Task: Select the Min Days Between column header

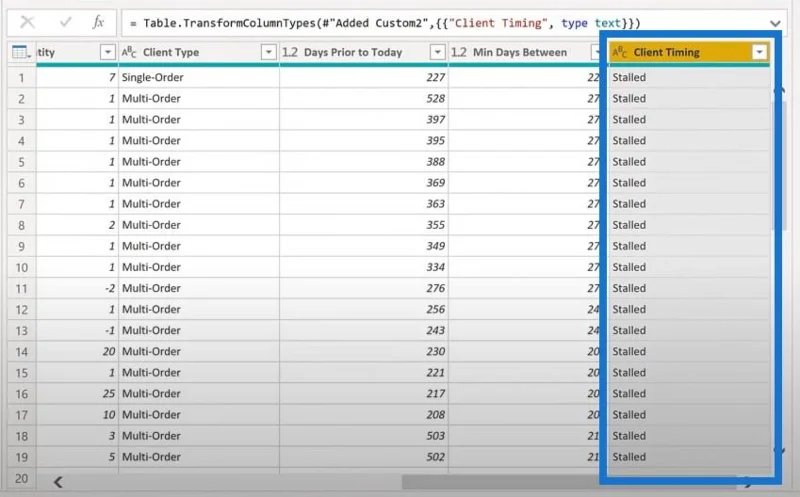Action: 524,52
